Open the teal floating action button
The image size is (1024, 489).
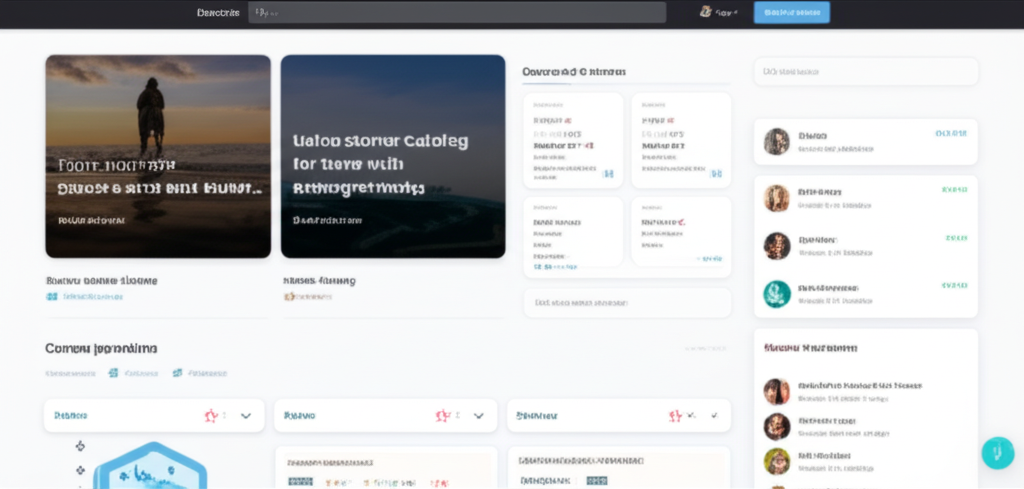[998, 453]
